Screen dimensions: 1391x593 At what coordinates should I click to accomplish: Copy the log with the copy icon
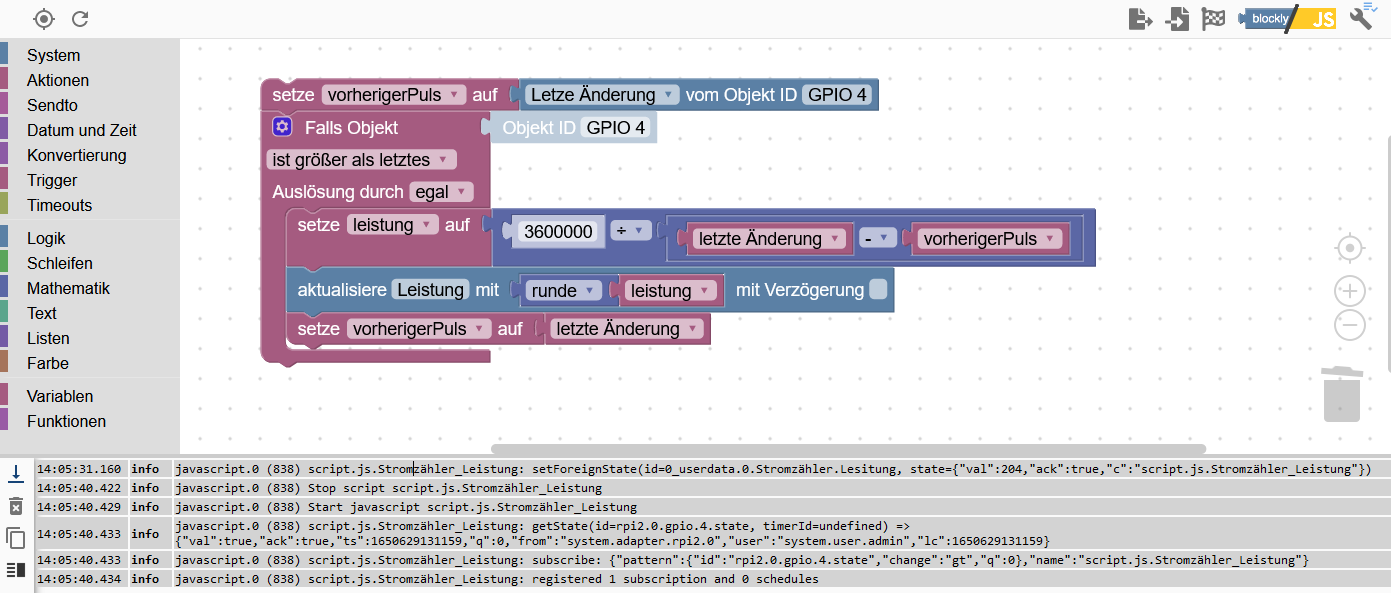tap(16, 538)
